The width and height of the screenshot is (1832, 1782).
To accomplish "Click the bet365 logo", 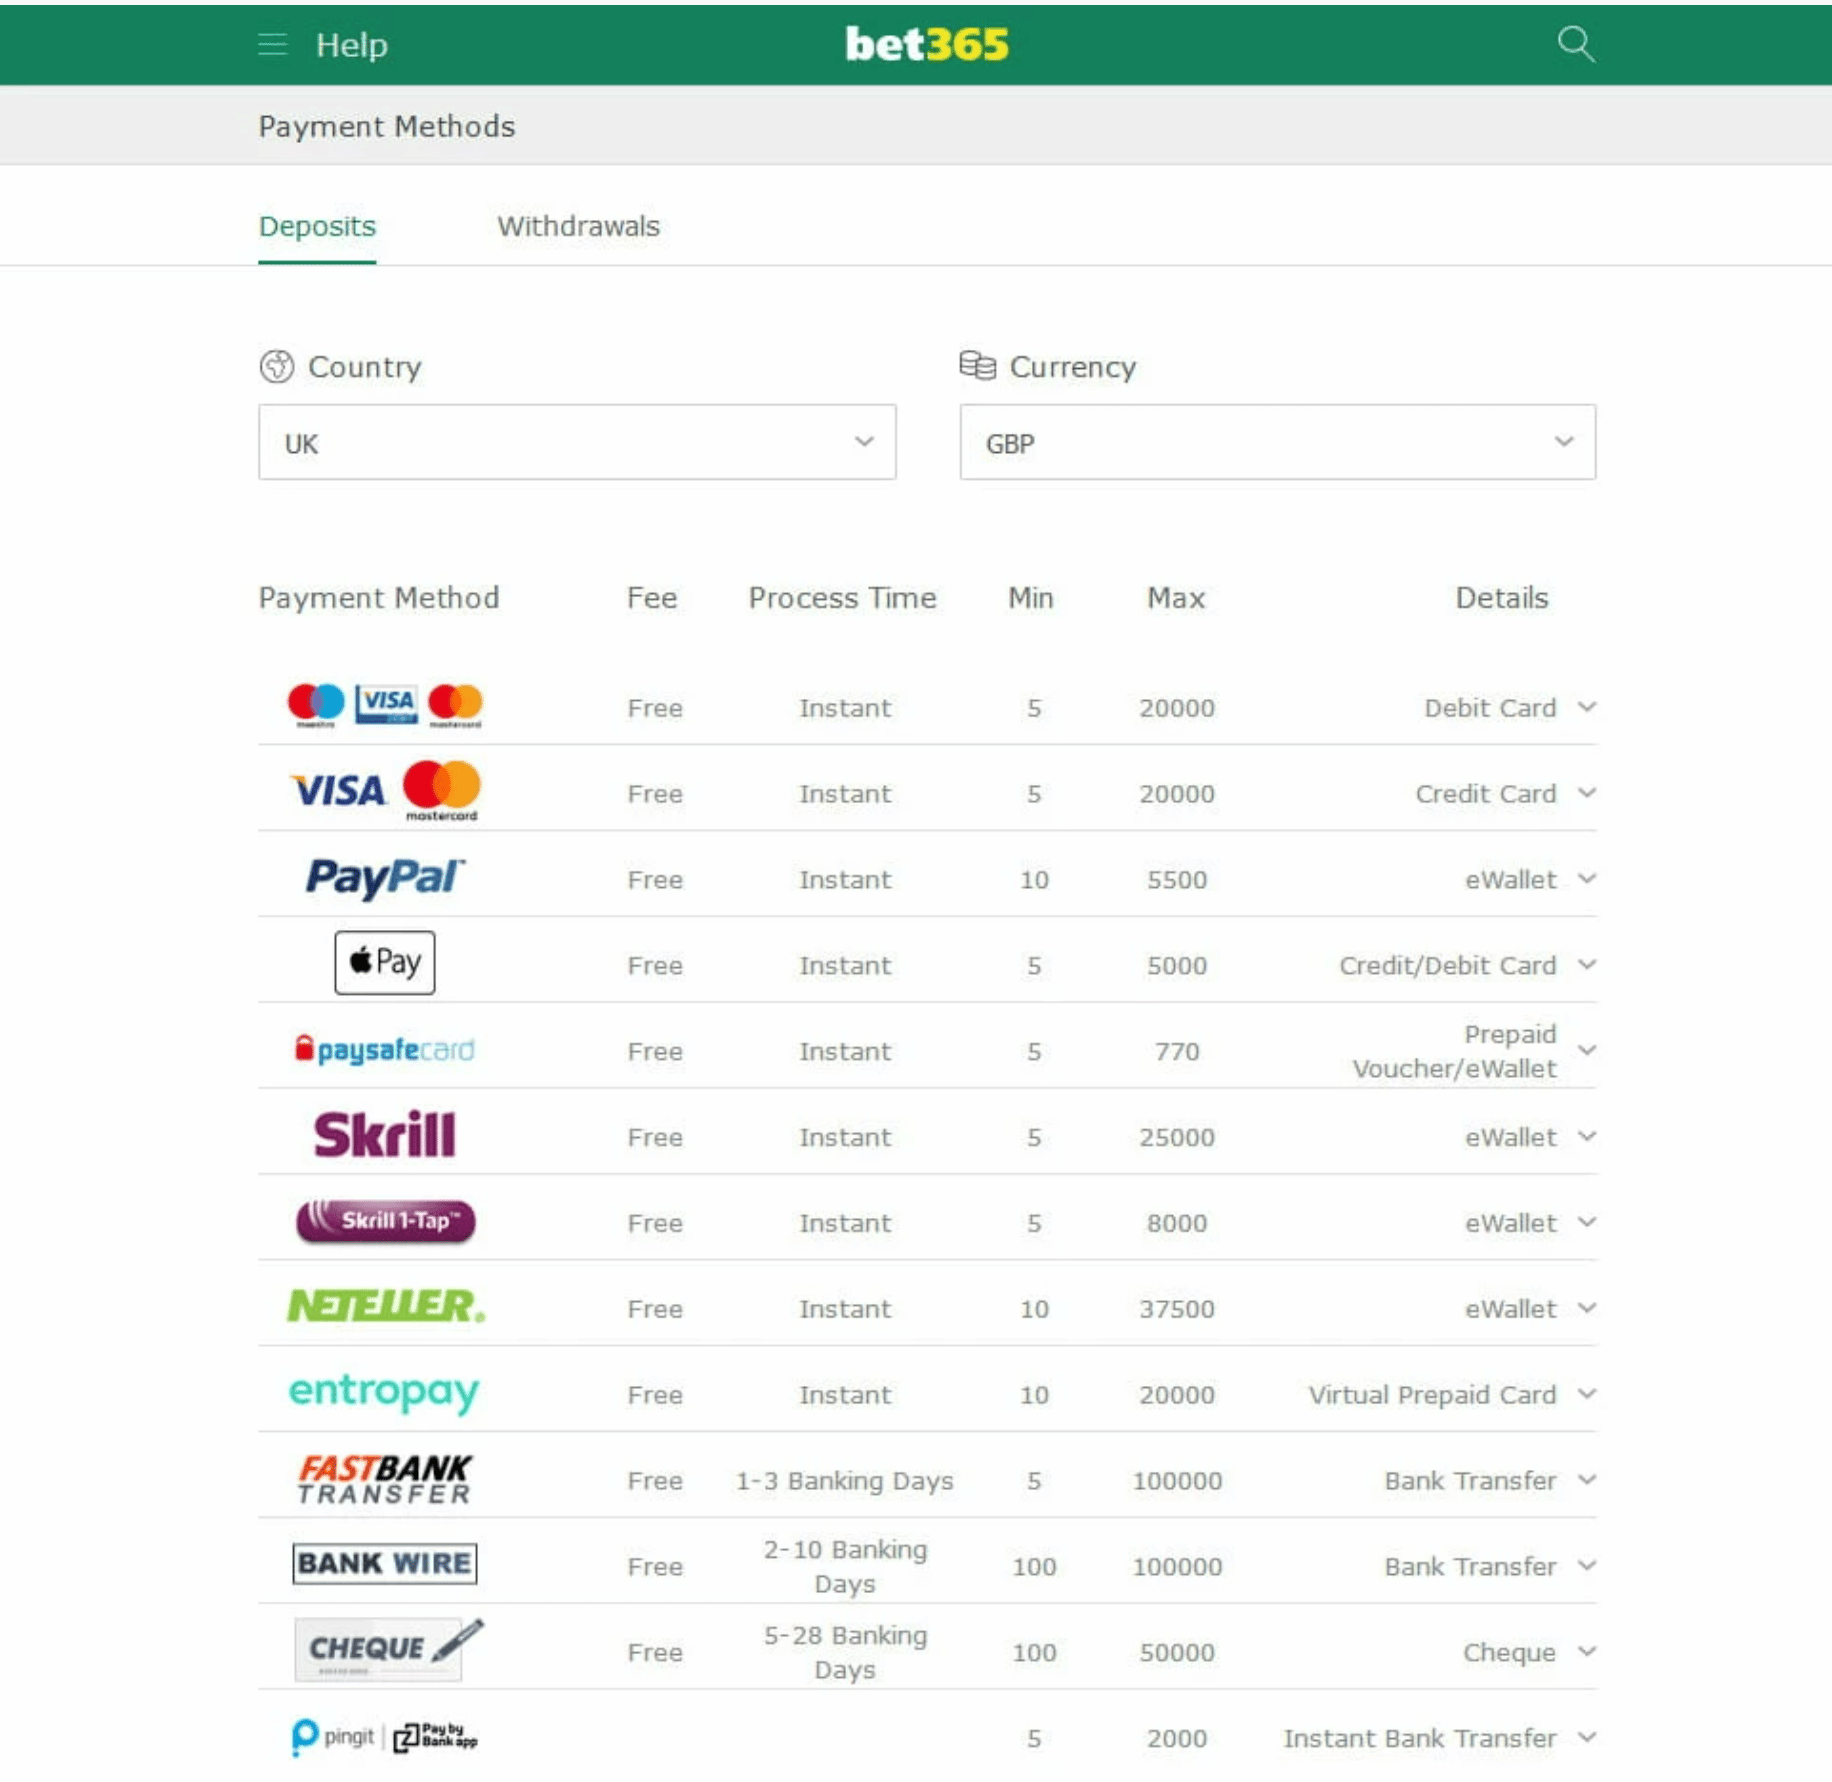I will (x=927, y=45).
